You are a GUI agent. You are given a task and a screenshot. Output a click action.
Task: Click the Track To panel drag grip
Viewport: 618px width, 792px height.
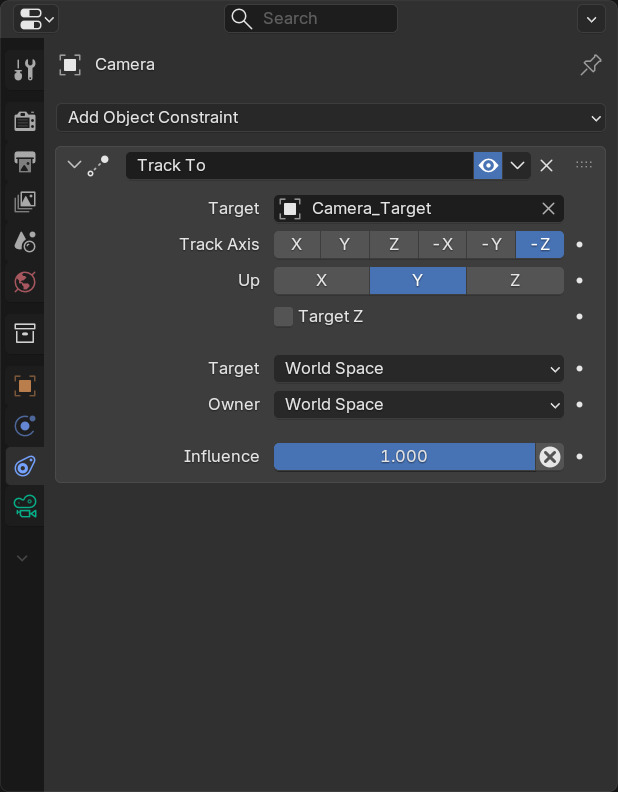pos(584,165)
